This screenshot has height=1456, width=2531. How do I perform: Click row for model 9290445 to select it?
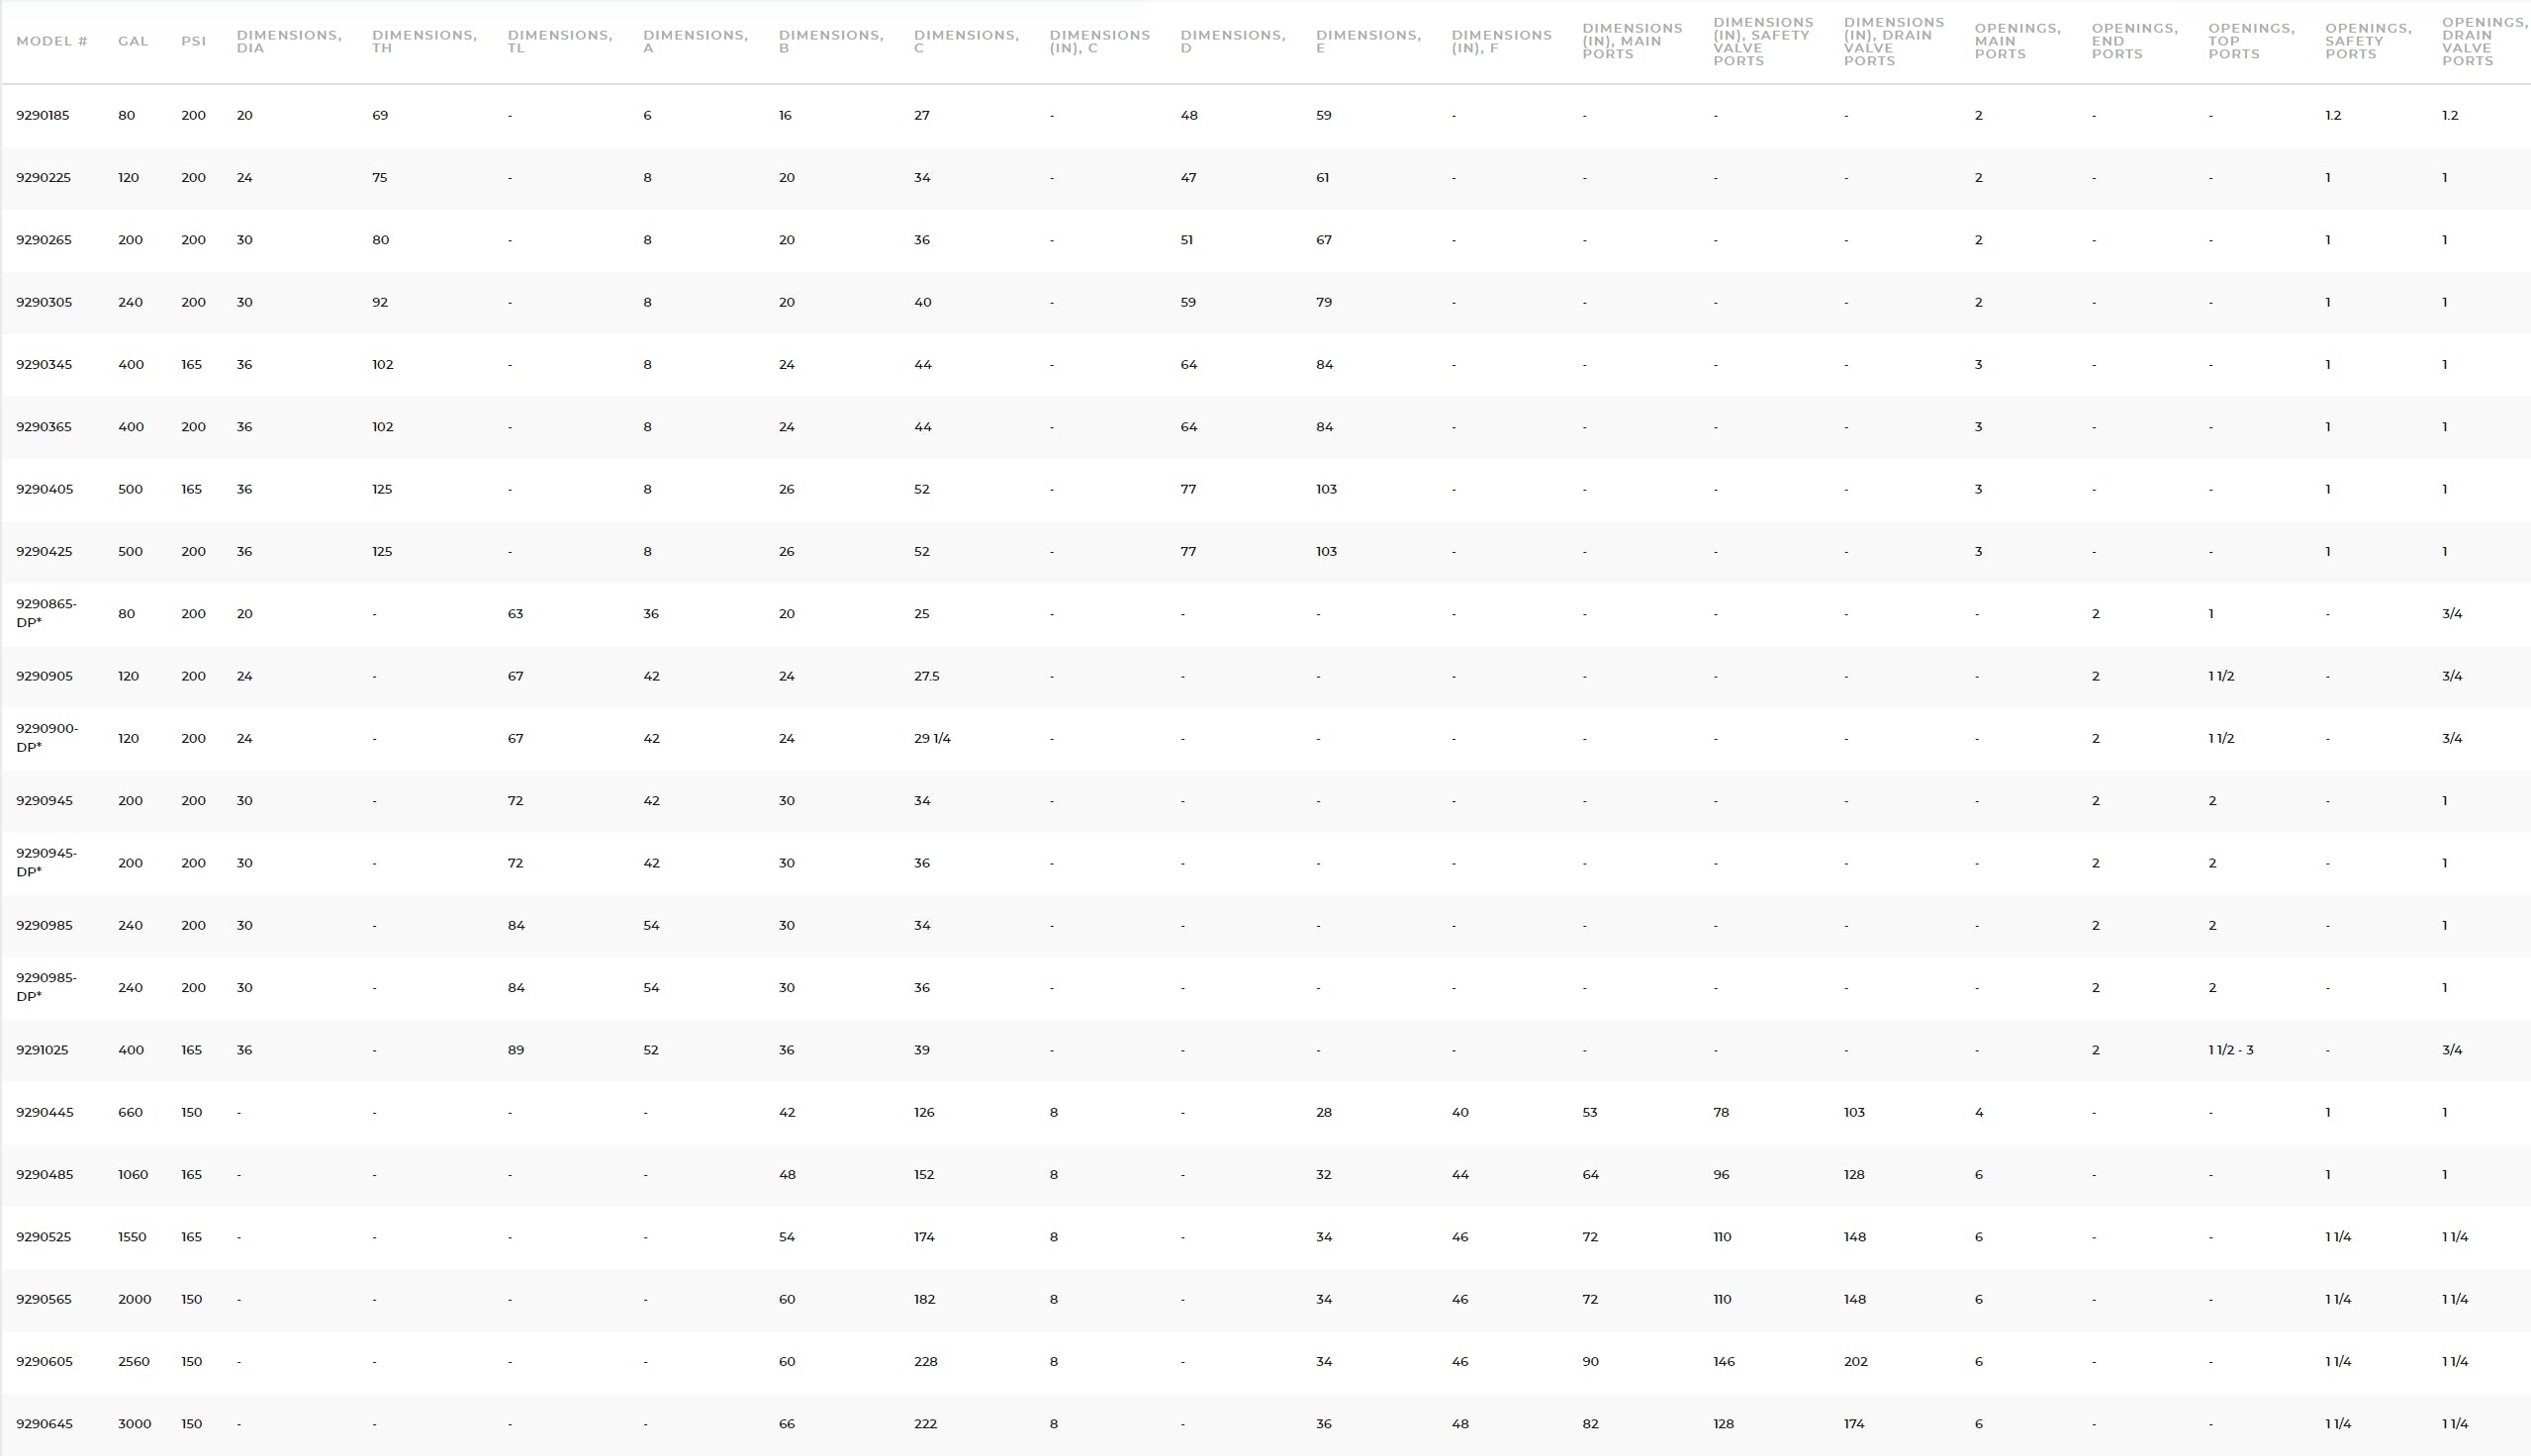click(x=1265, y=1112)
